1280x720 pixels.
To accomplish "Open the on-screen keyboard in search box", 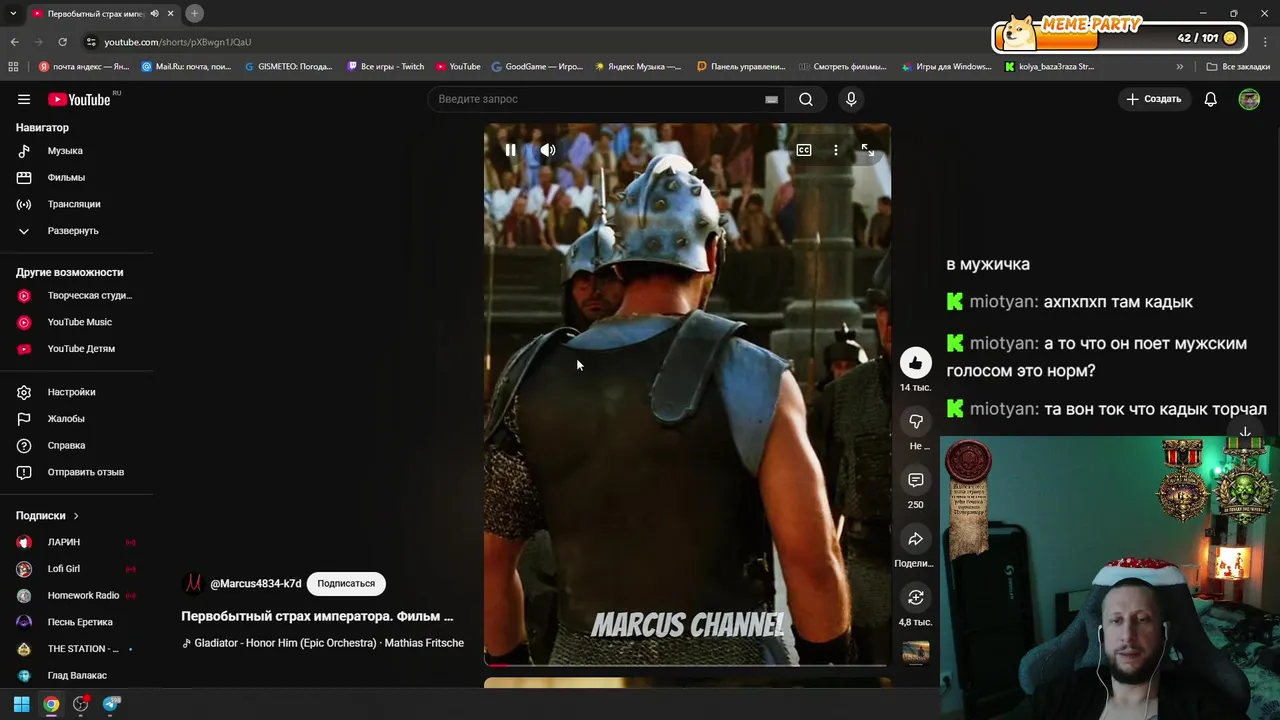I will coord(771,99).
